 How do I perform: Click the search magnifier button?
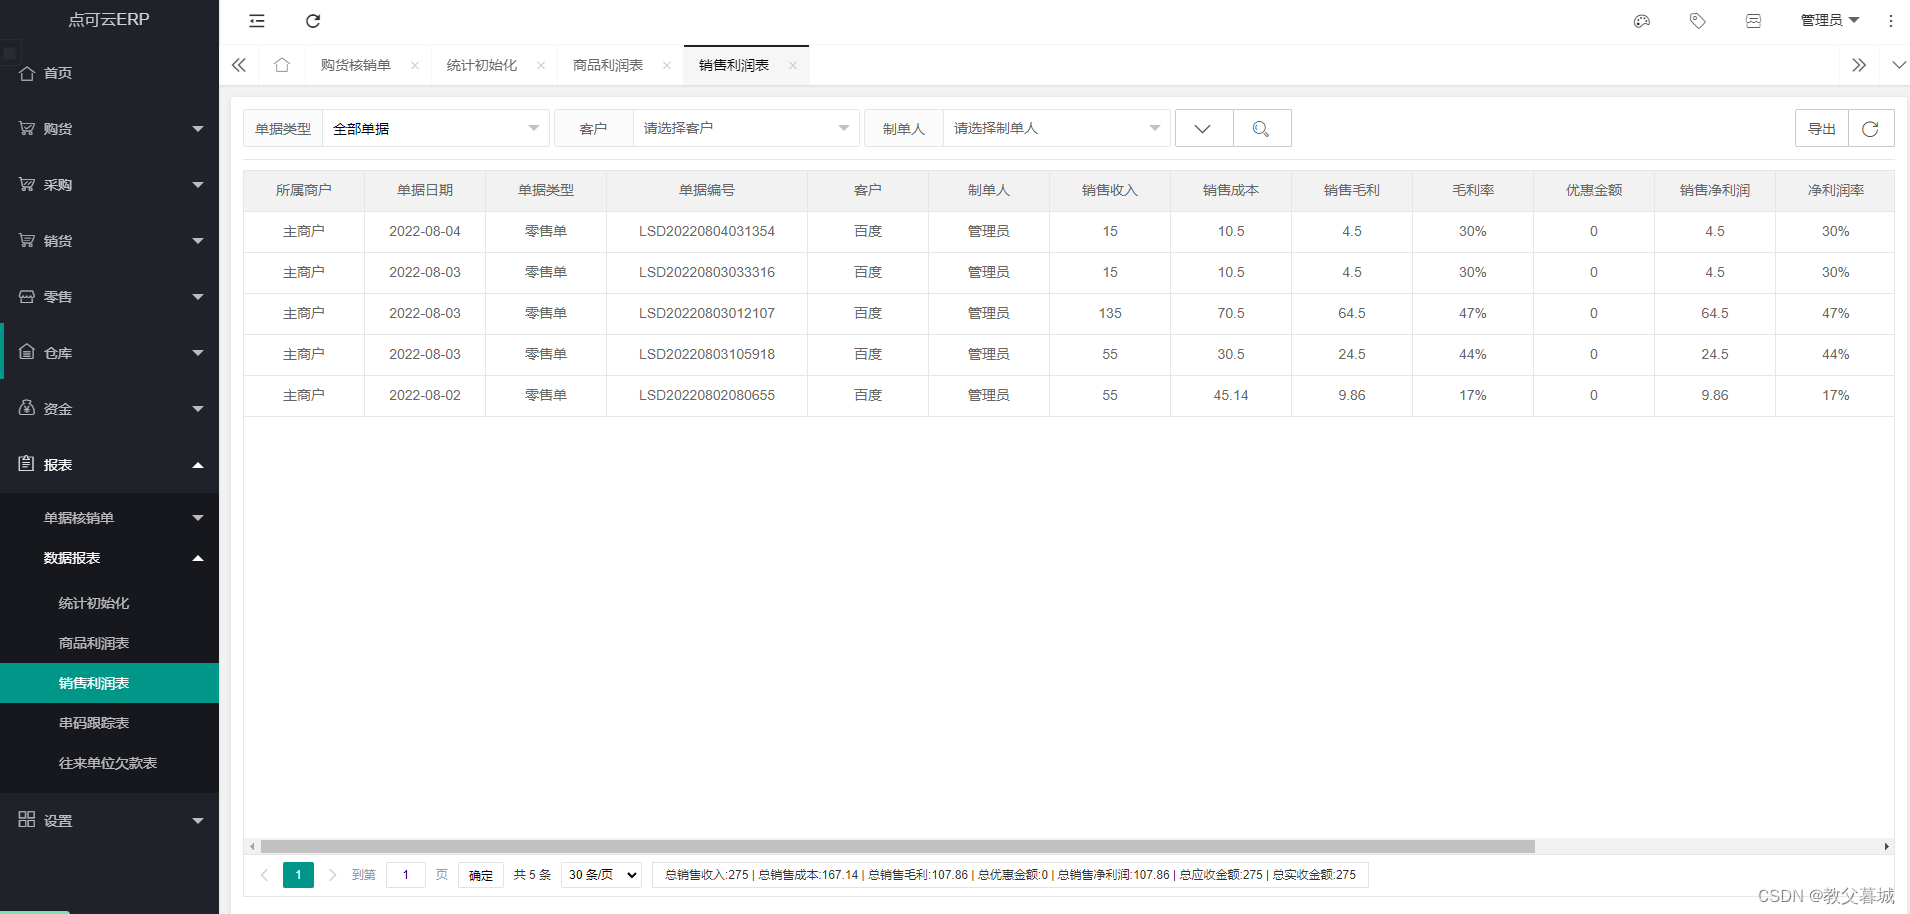1262,128
